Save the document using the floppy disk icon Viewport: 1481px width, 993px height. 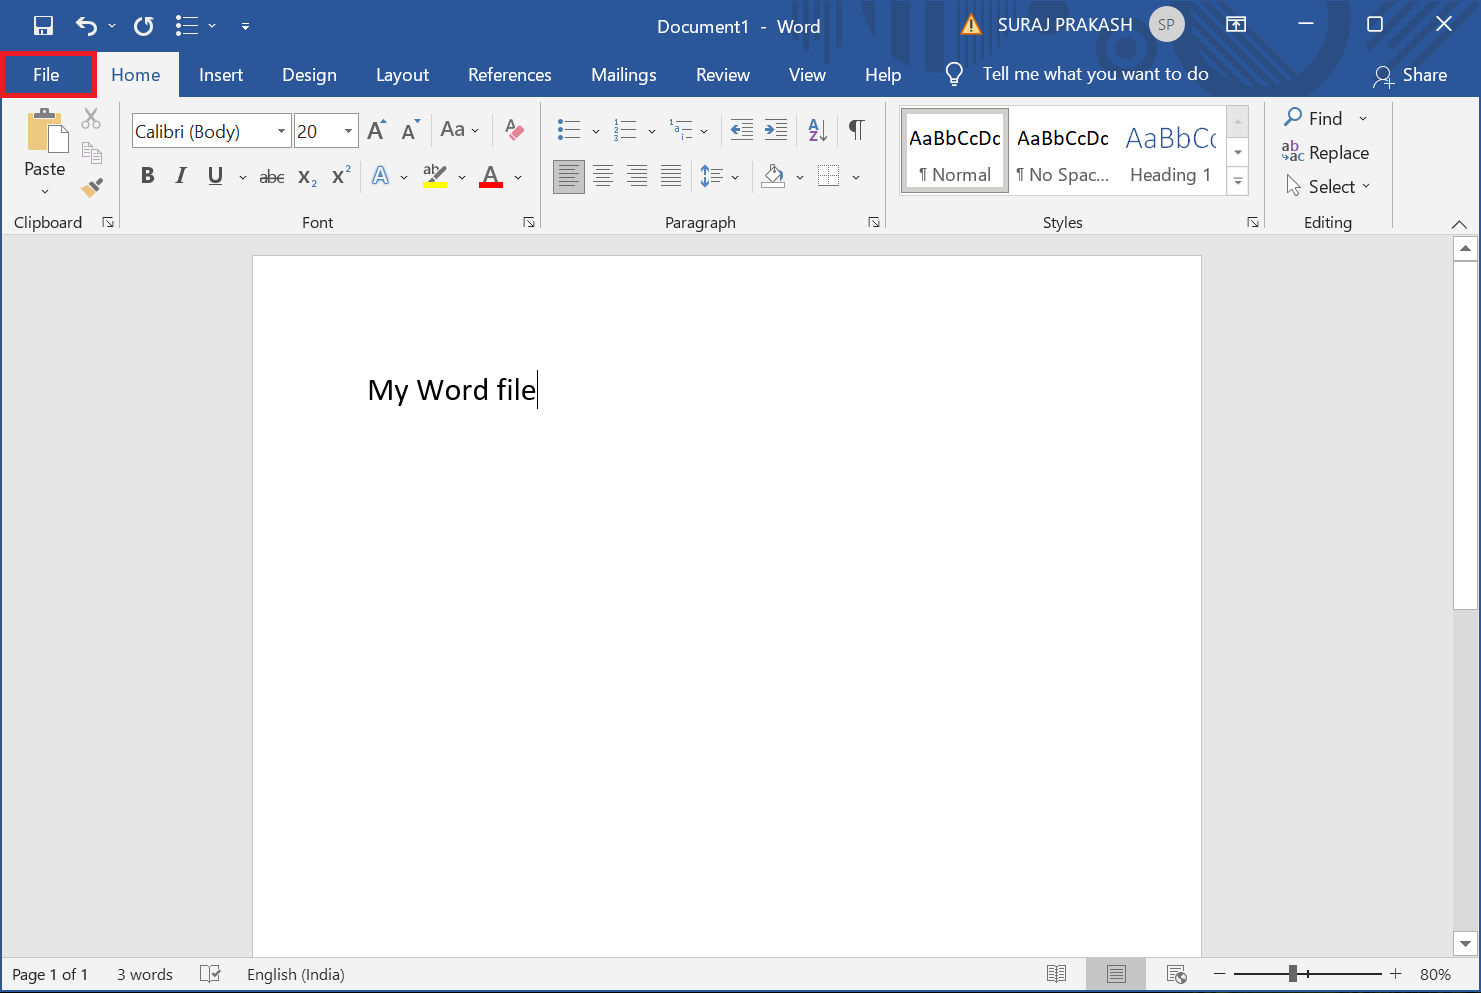(x=43, y=26)
